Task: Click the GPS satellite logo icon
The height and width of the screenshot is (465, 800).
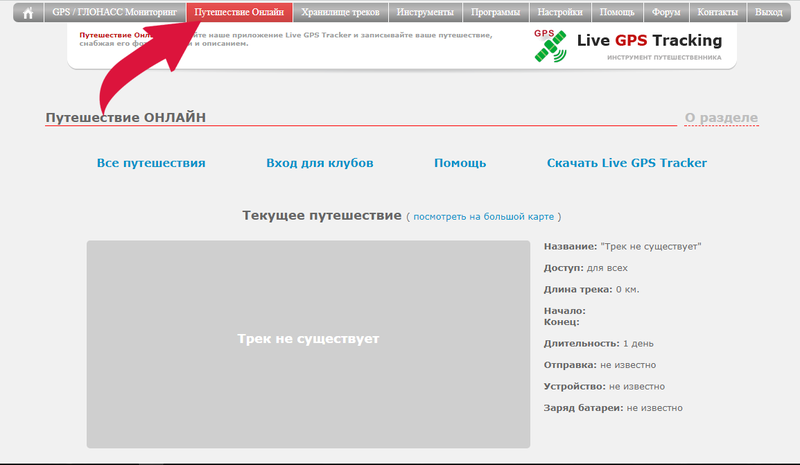Action: tap(548, 46)
